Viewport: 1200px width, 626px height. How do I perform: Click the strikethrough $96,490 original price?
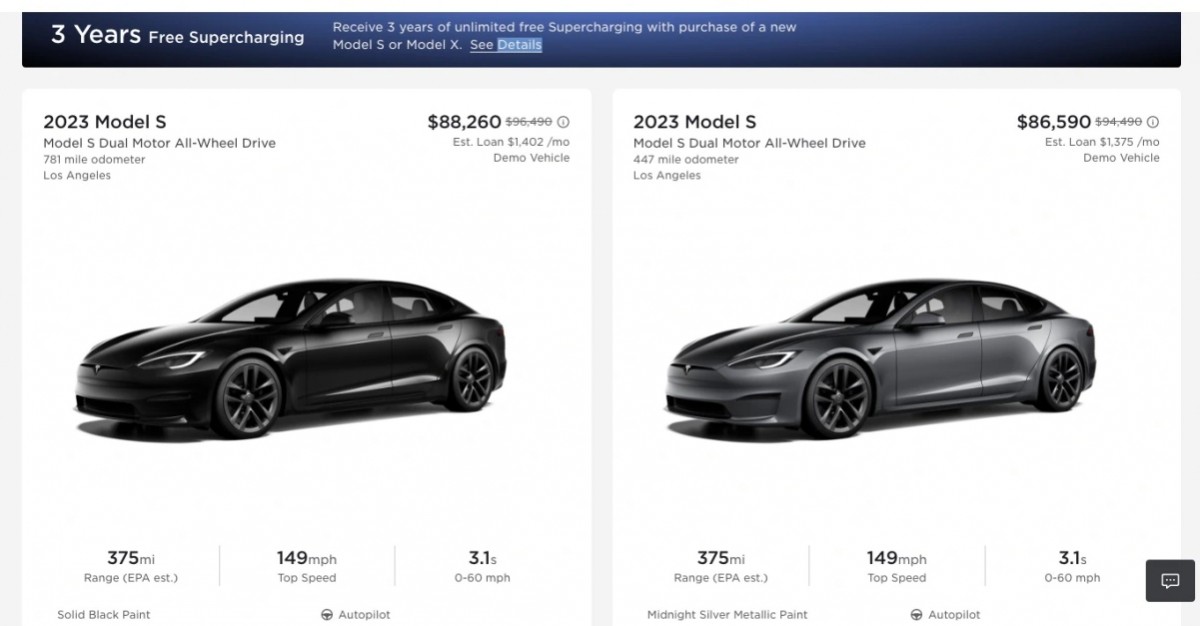(x=529, y=121)
